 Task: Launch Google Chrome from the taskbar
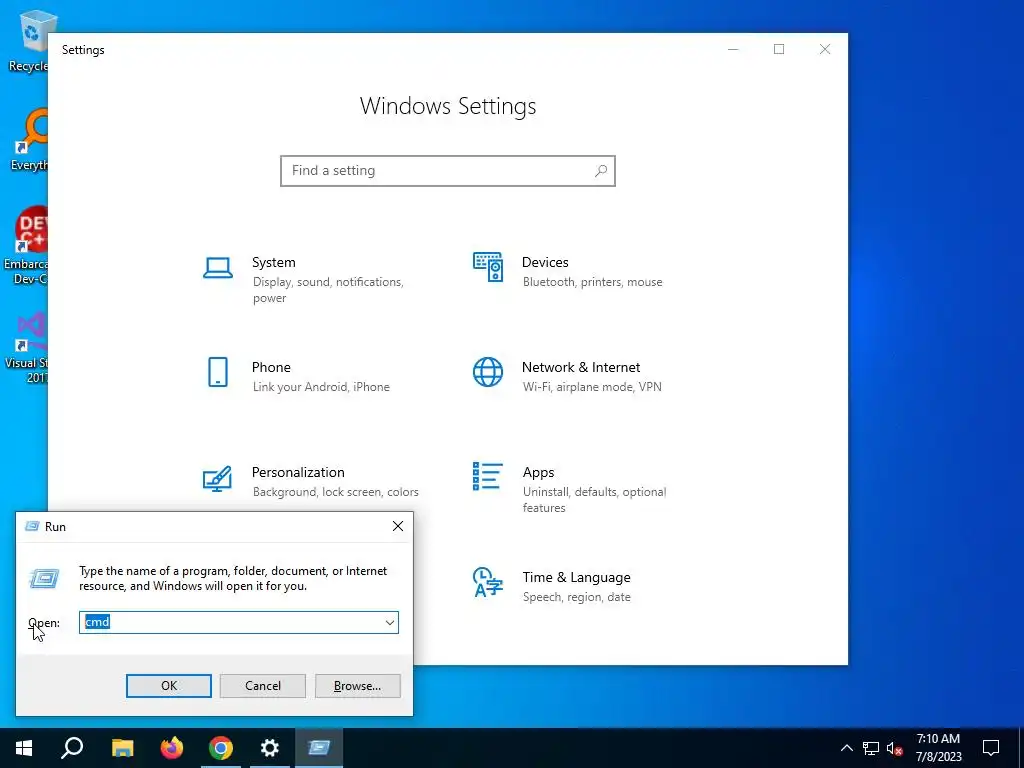(221, 748)
